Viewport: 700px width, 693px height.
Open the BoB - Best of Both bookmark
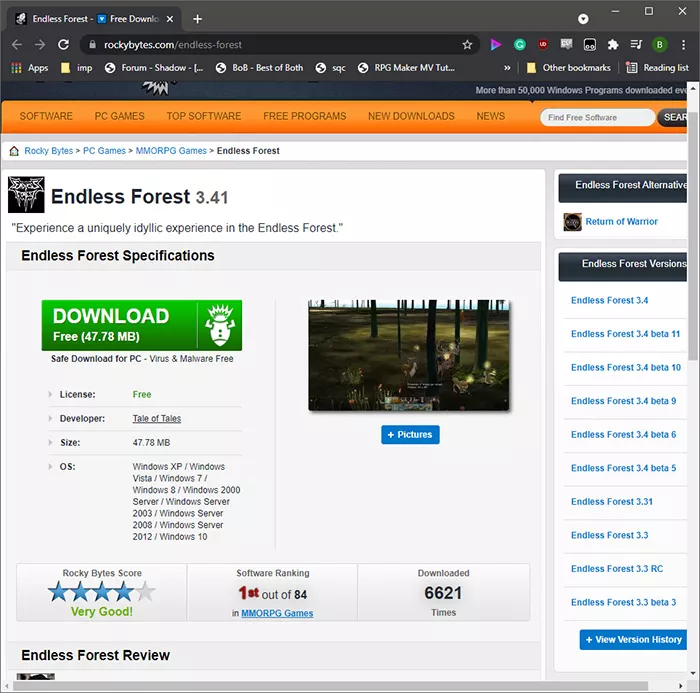pos(259,68)
